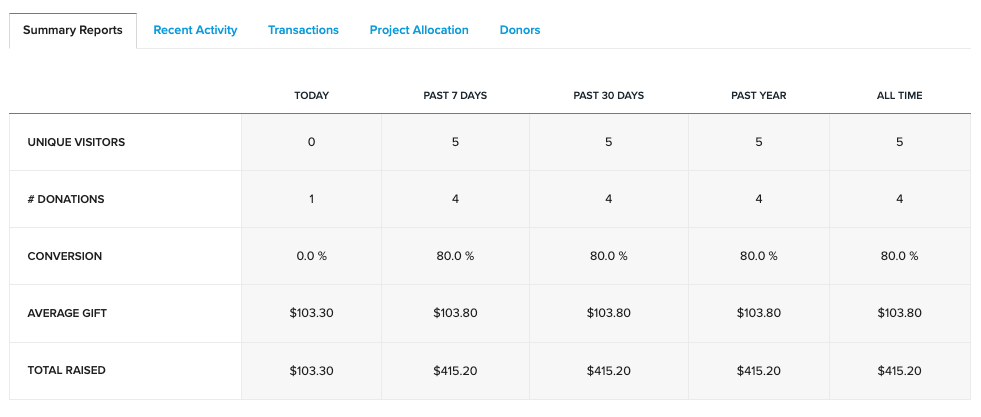
Task: Select the All Time column header
Action: click(x=899, y=96)
